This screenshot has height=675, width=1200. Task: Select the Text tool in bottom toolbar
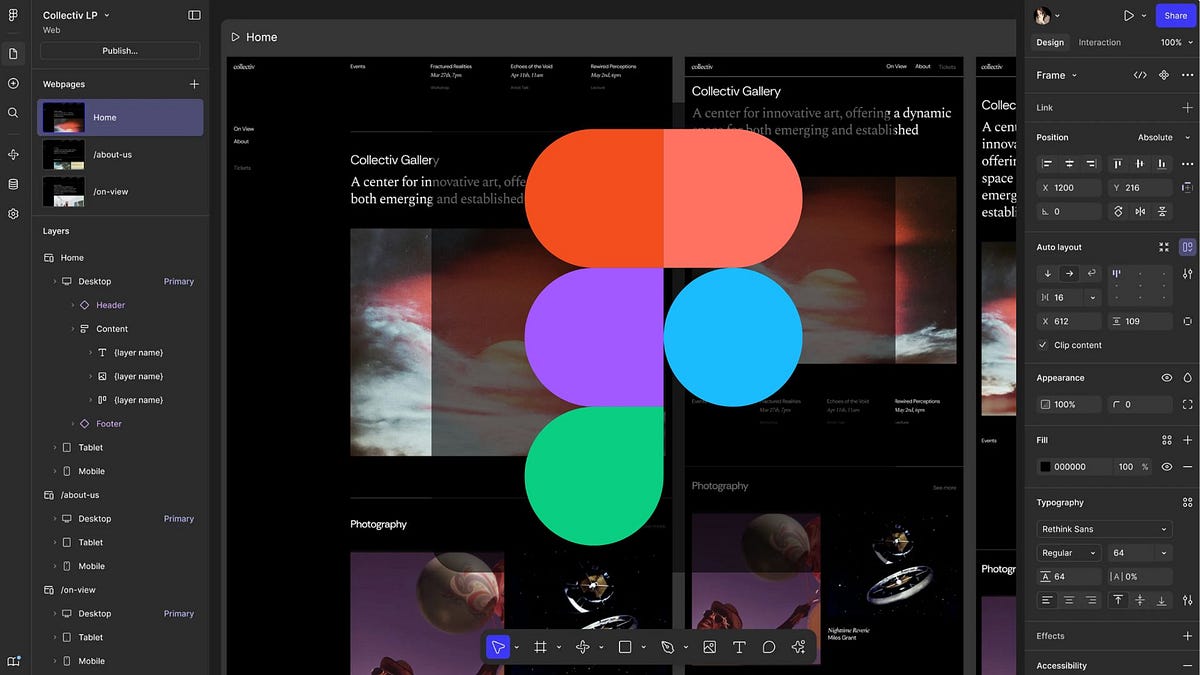point(739,647)
